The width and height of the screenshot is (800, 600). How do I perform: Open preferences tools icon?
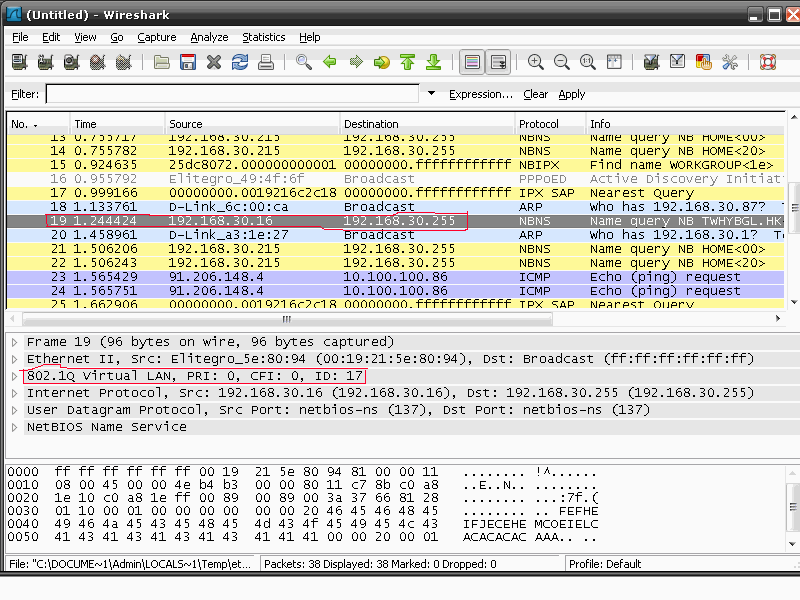[x=730, y=62]
